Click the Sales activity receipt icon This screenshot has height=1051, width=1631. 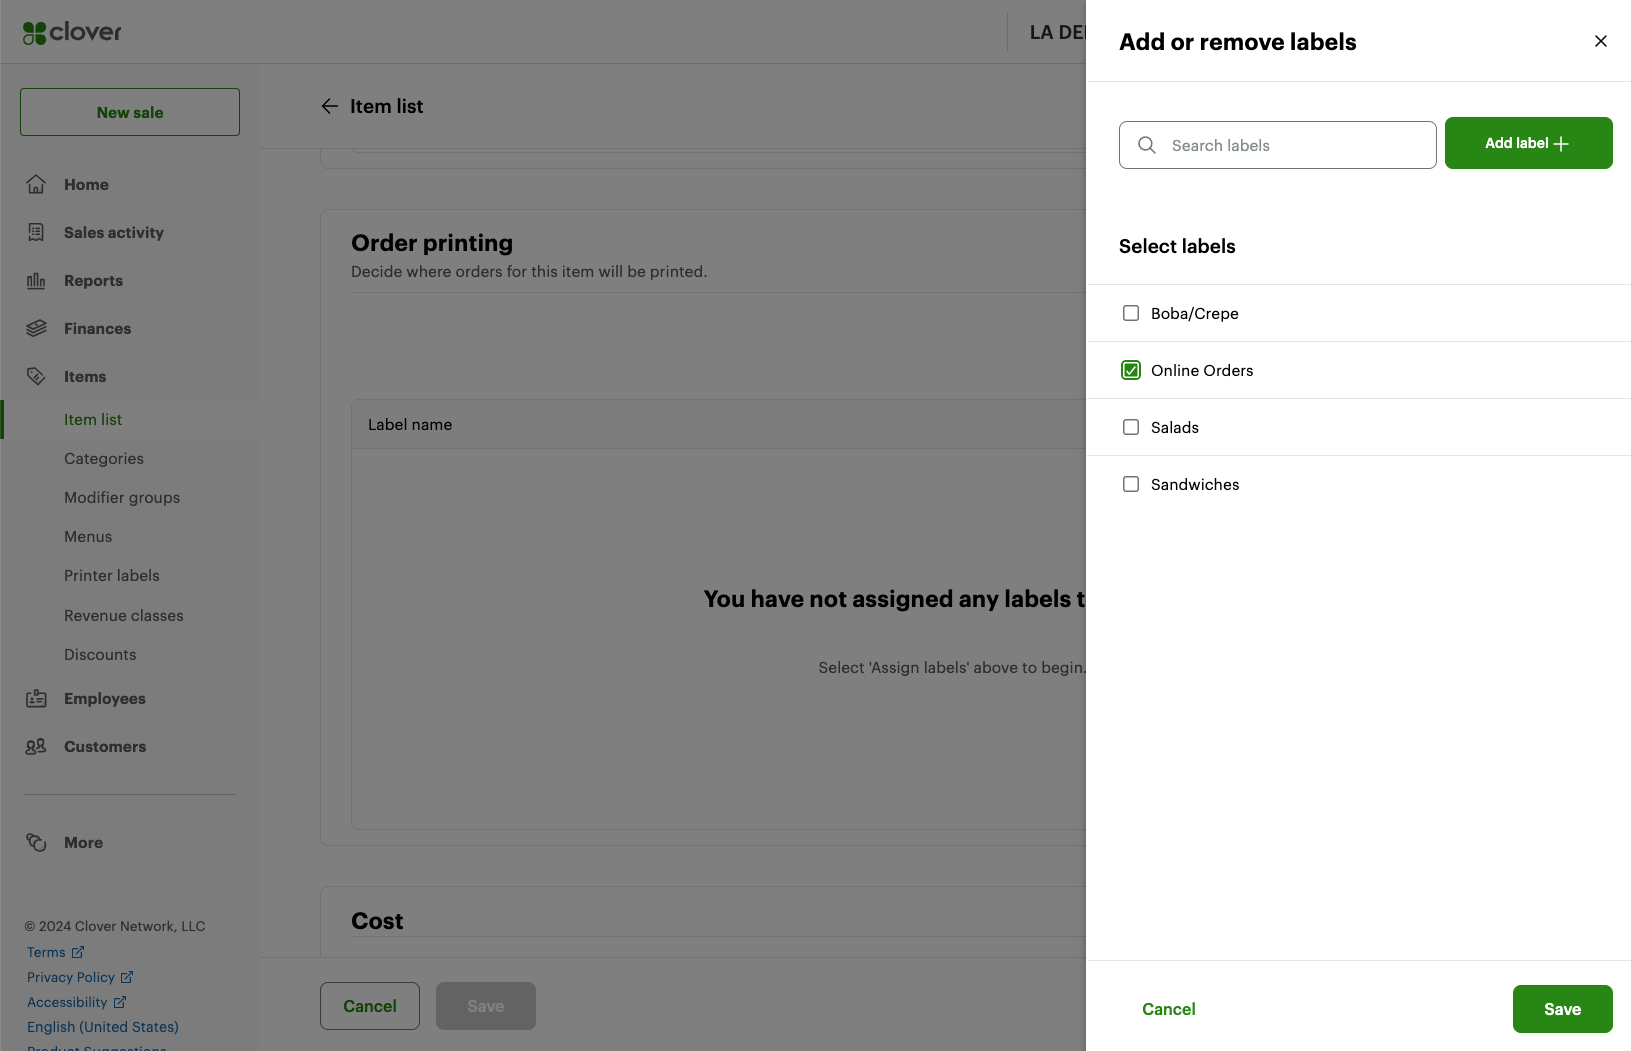point(36,232)
